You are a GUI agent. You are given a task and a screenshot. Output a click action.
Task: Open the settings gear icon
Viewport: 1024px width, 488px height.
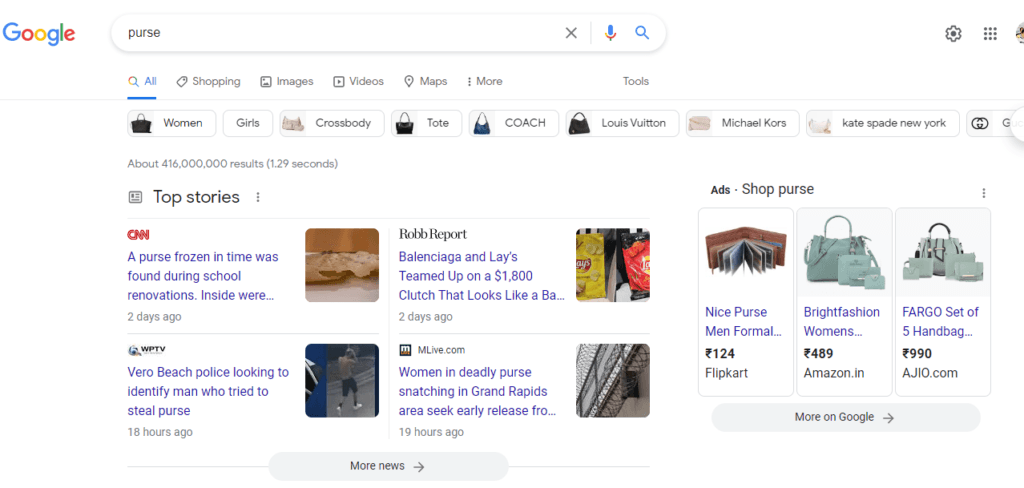953,34
